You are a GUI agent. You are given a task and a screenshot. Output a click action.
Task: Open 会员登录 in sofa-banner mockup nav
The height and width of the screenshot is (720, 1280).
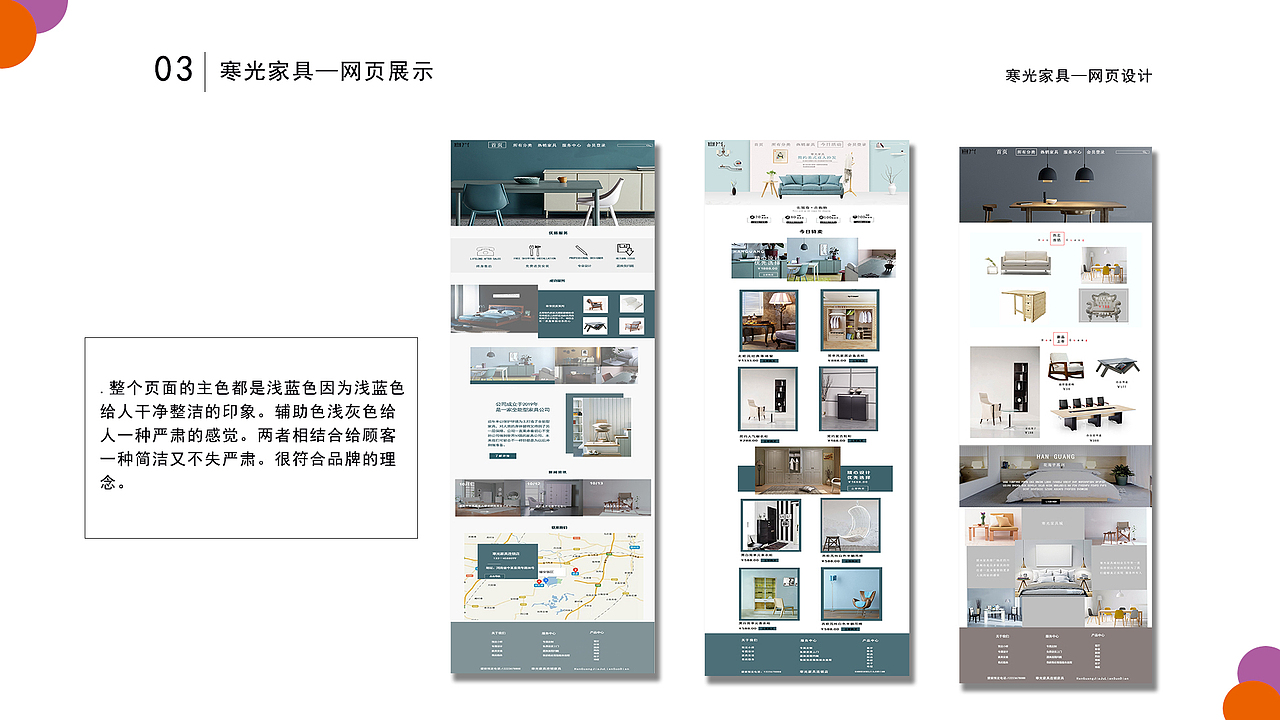[856, 145]
